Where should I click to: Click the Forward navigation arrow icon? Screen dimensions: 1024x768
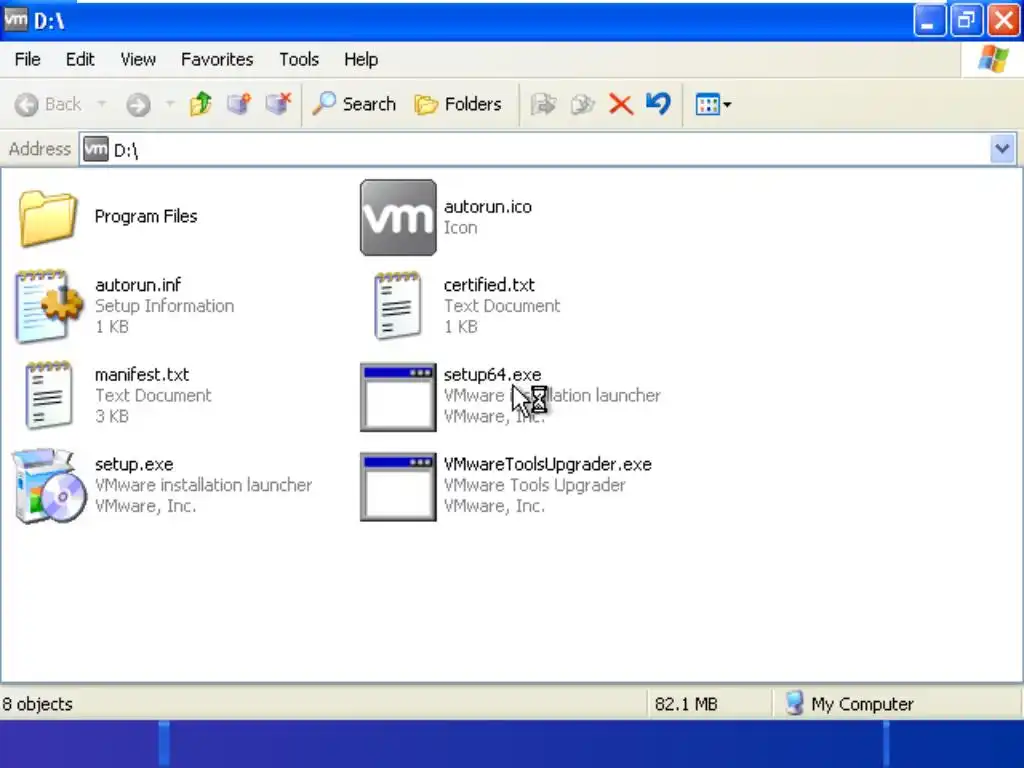click(x=138, y=104)
